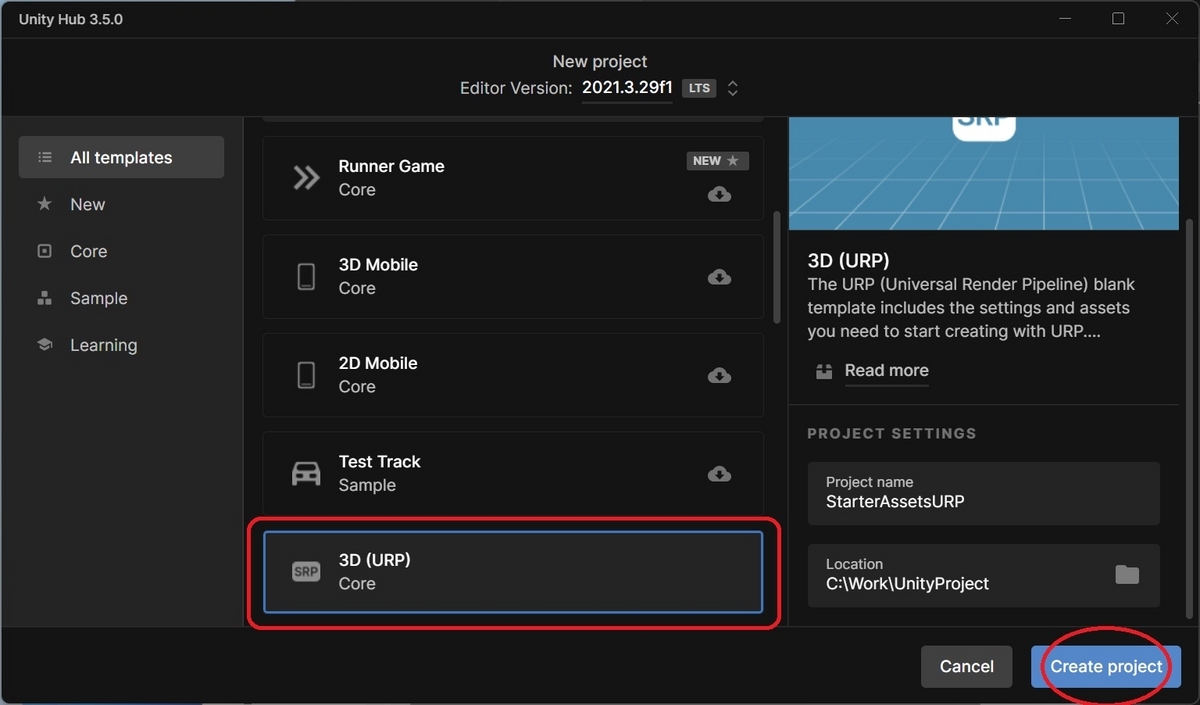Click the Cancel button
Screen dimensions: 1200x705
966,666
